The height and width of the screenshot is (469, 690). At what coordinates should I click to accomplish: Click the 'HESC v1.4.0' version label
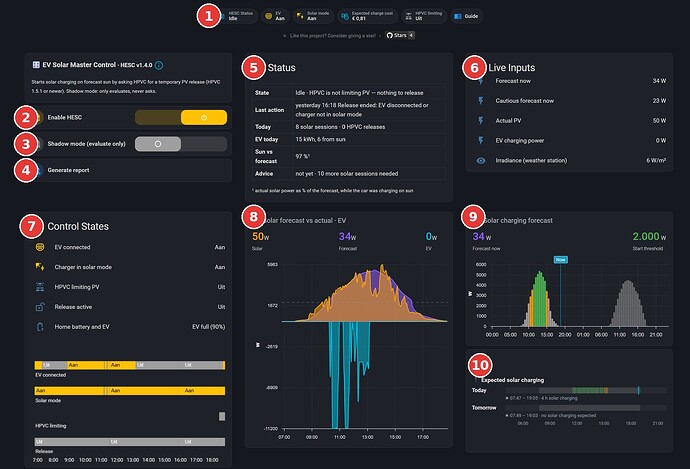136,65
